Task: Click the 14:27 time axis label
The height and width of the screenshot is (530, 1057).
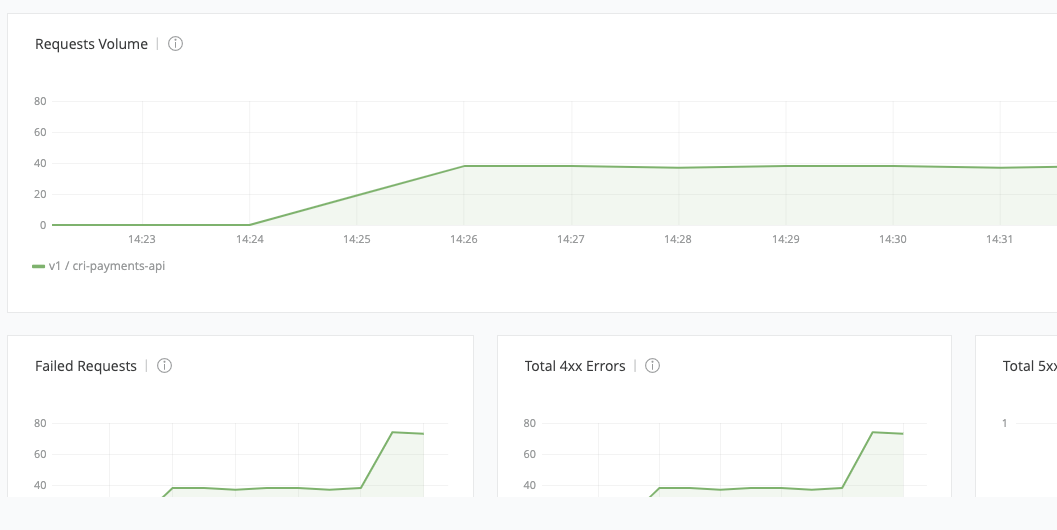Action: [x=571, y=239]
